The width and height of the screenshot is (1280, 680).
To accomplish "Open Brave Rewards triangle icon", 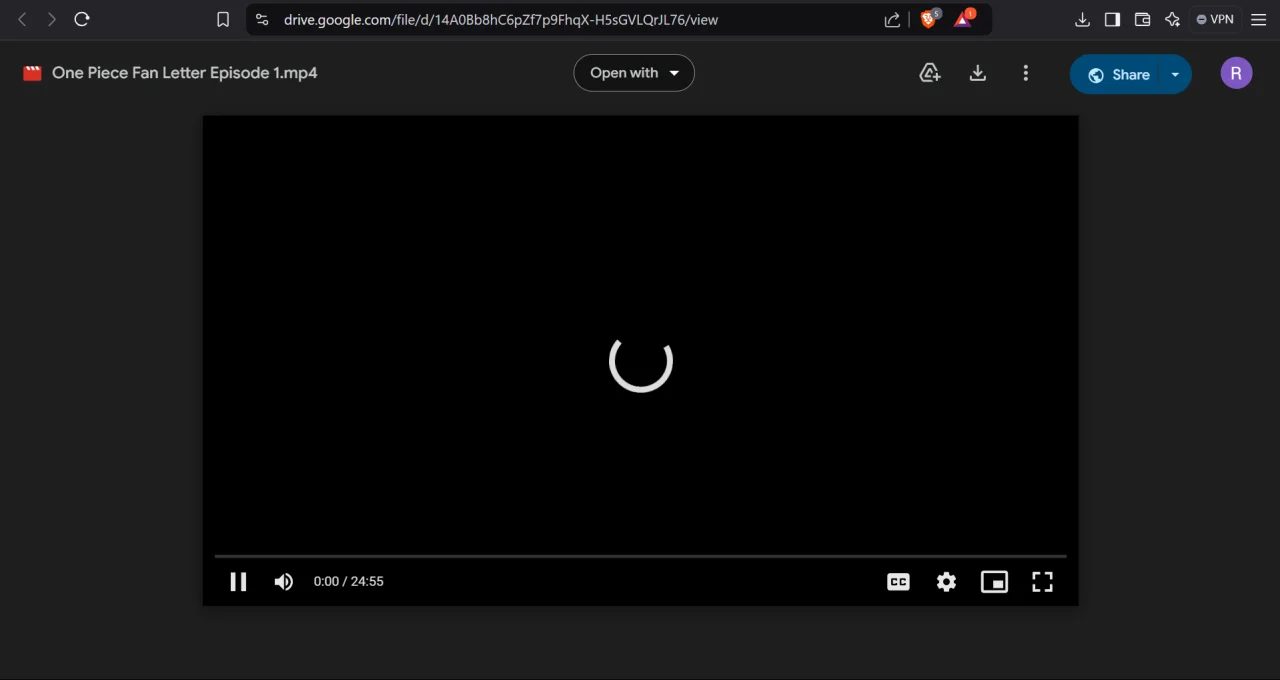I will tap(963, 19).
